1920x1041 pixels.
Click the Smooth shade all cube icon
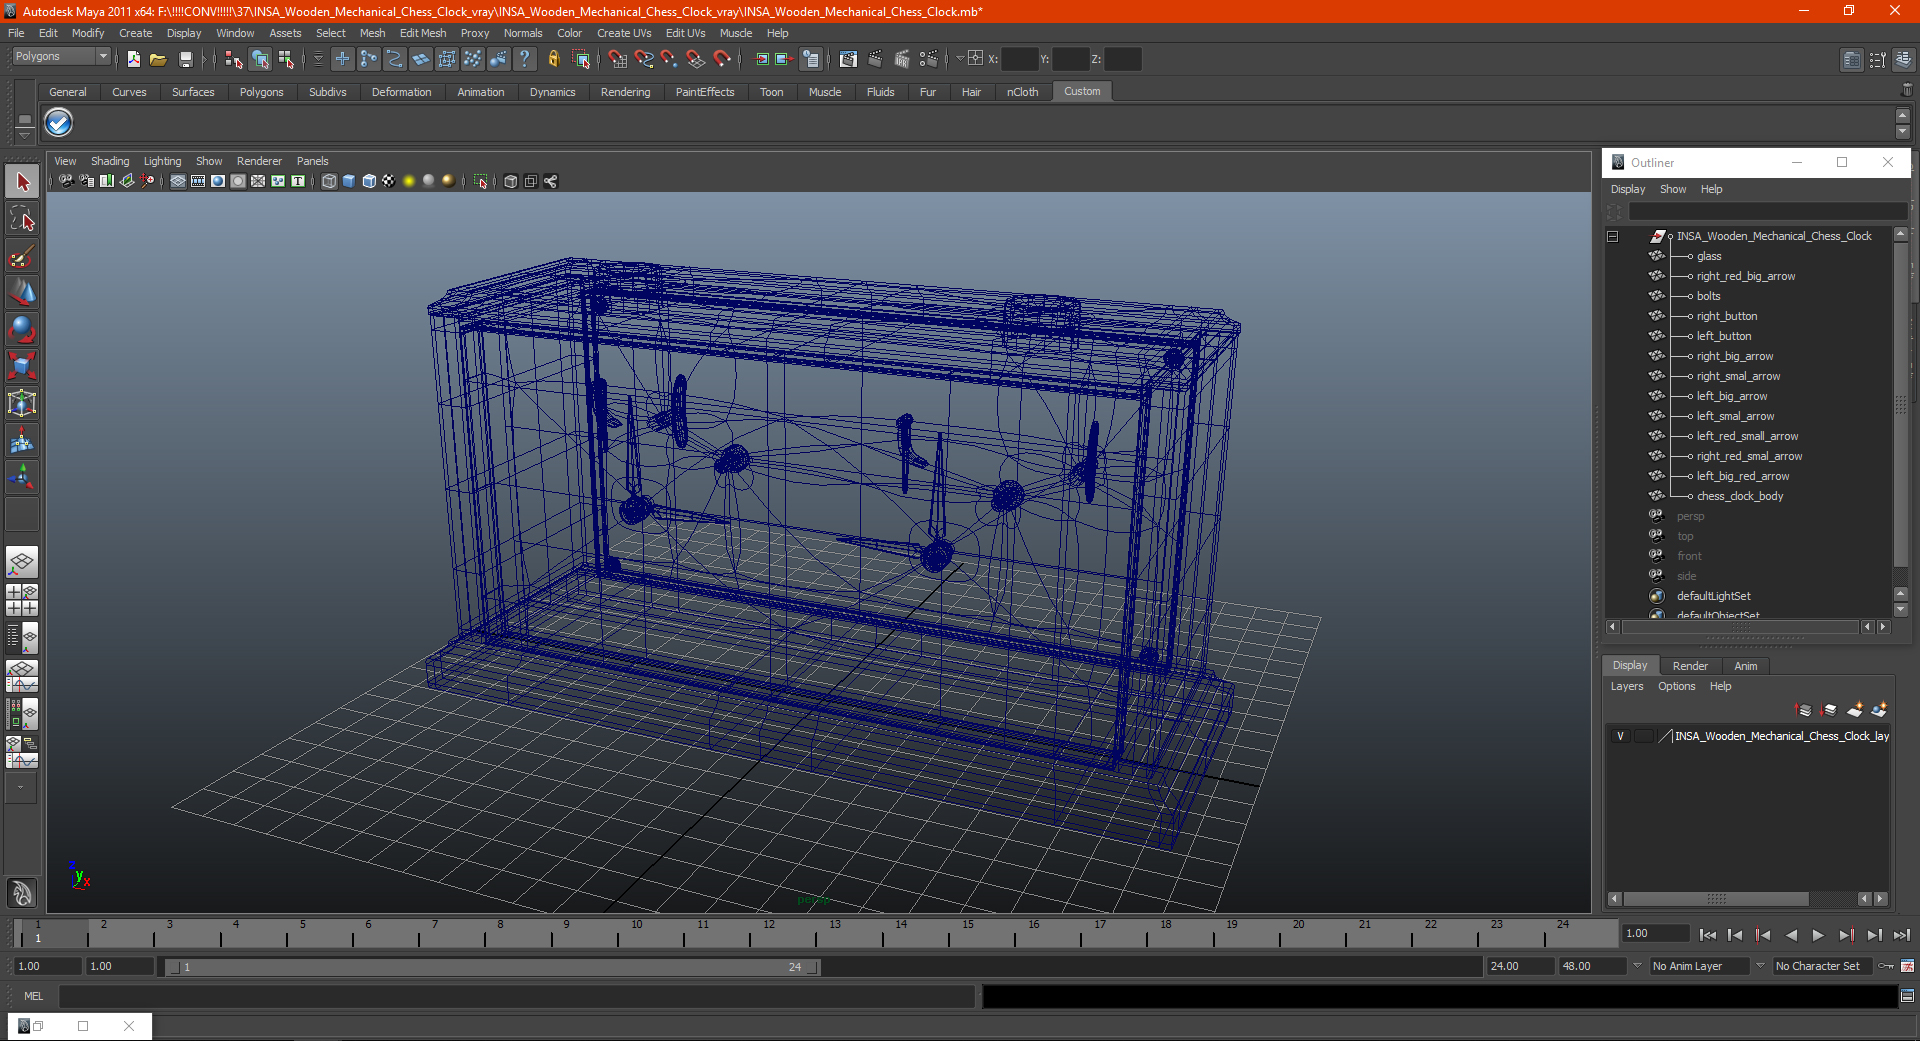tap(349, 181)
